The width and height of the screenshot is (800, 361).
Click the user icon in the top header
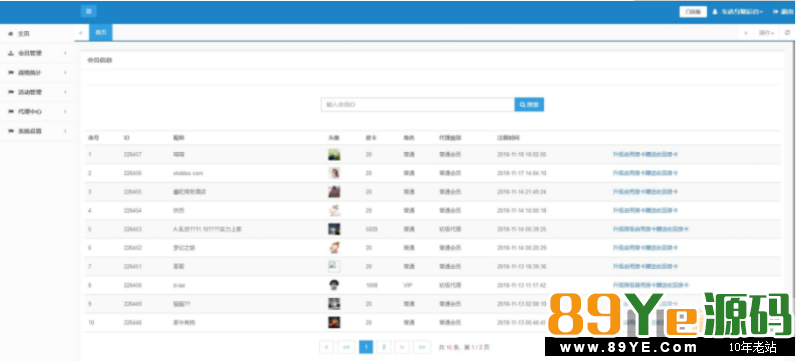click(715, 12)
